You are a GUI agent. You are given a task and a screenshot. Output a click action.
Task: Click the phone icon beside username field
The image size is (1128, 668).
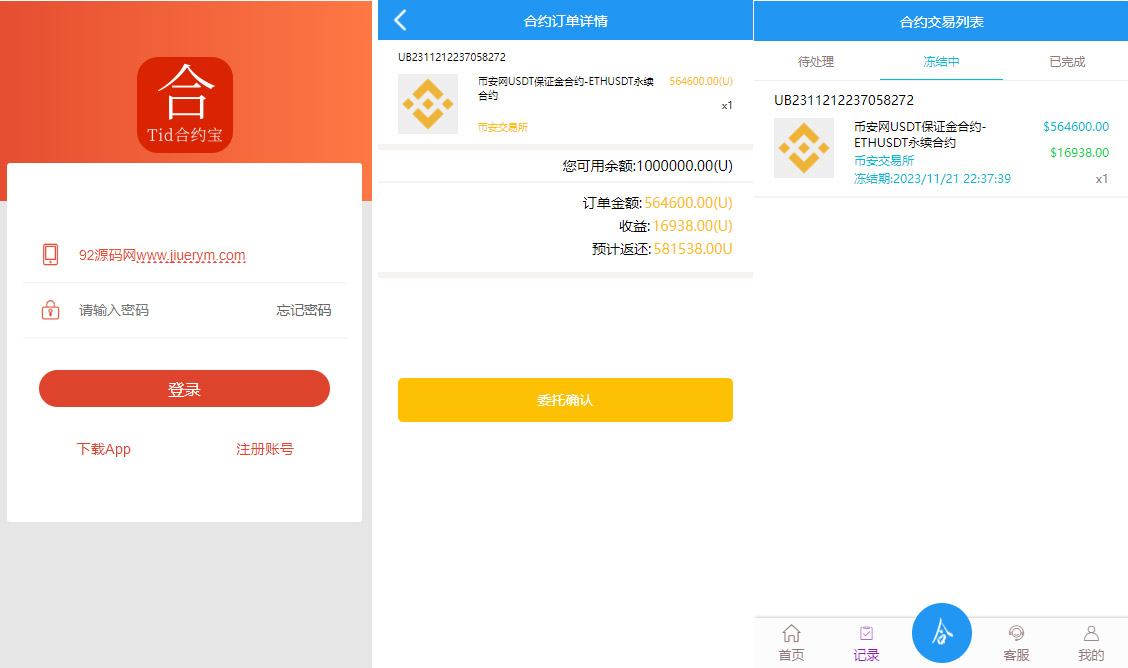(50, 255)
